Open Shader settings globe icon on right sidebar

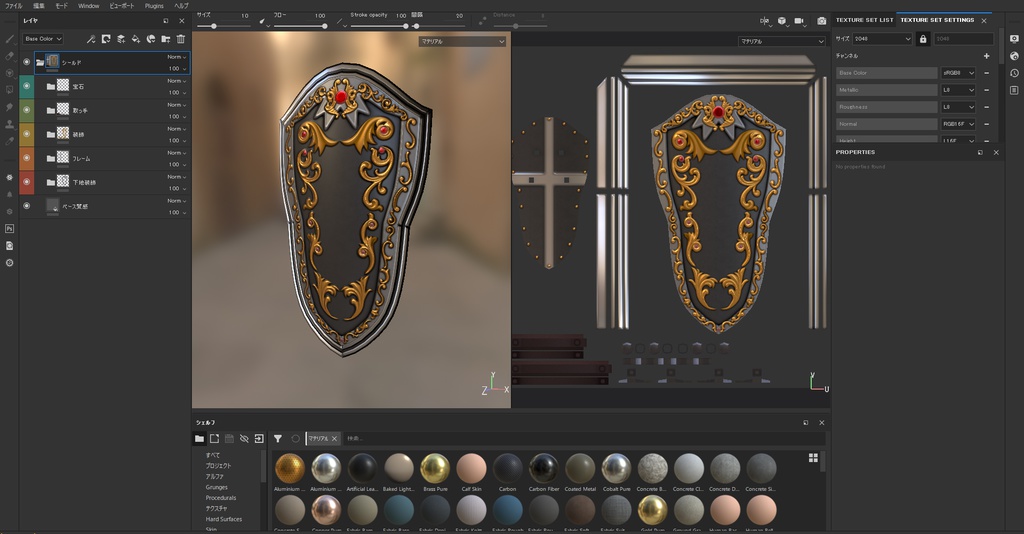[x=1014, y=56]
